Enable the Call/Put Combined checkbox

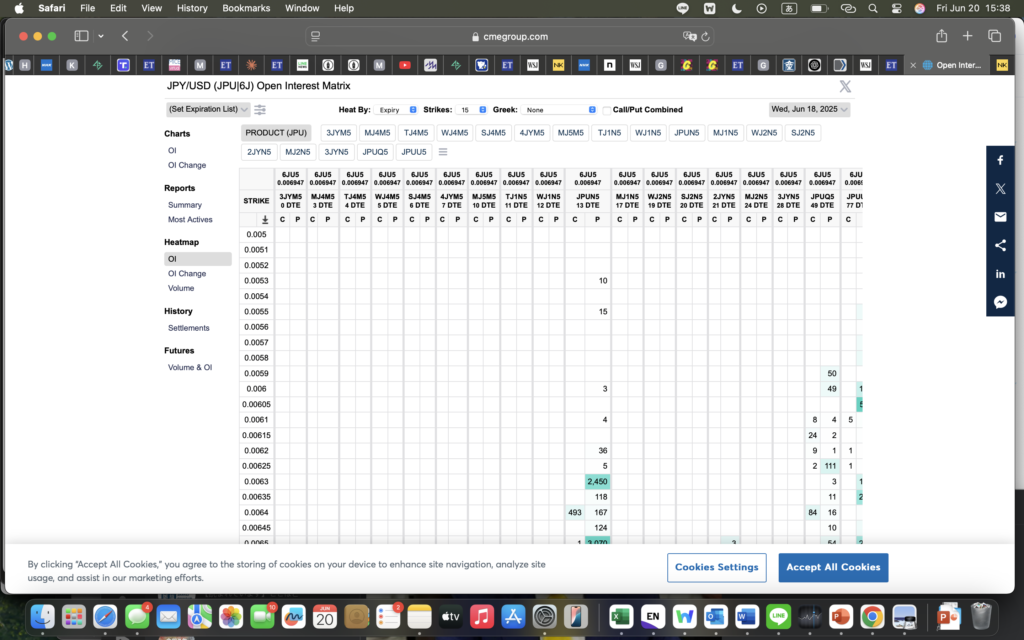click(607, 110)
